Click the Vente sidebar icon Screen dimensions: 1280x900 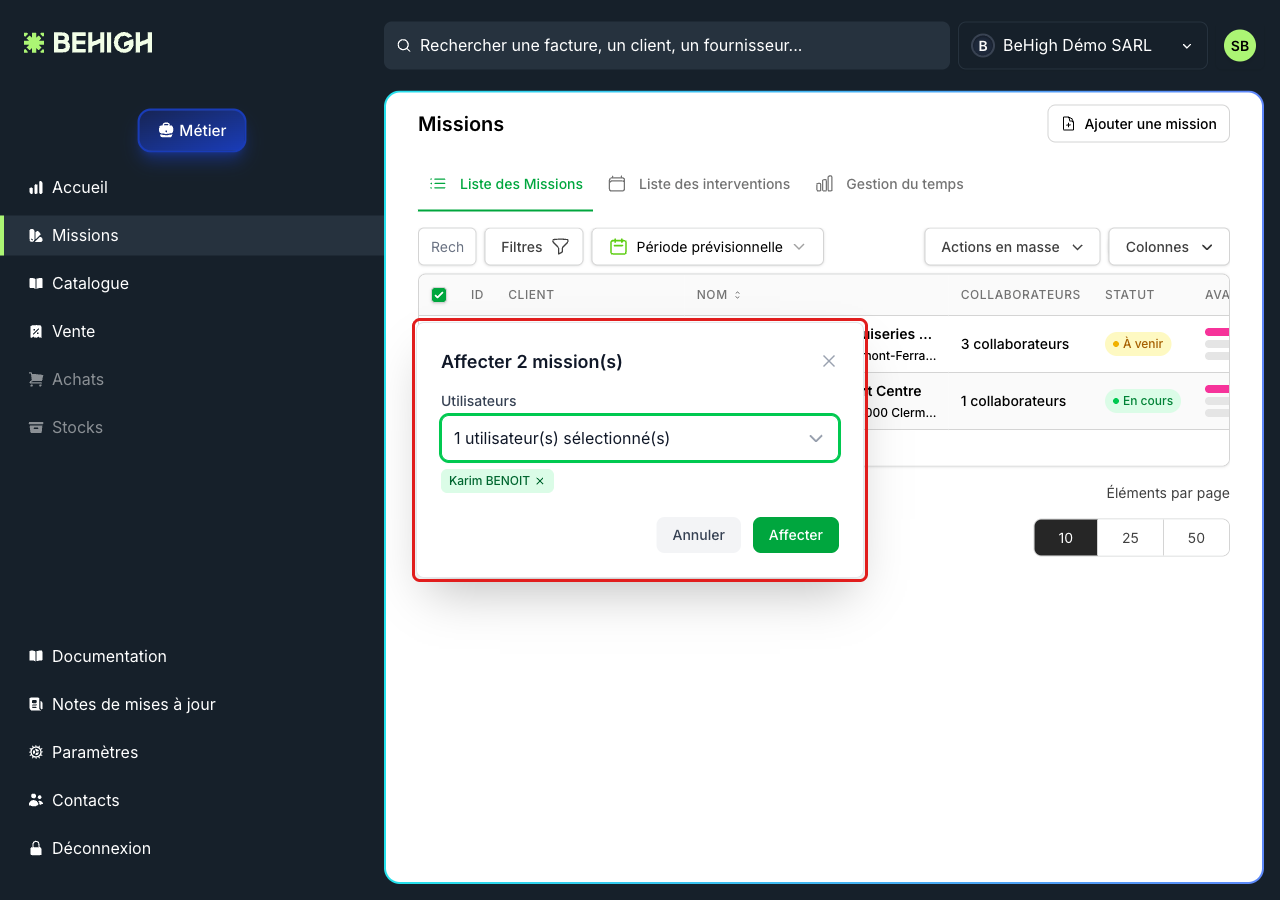(36, 331)
